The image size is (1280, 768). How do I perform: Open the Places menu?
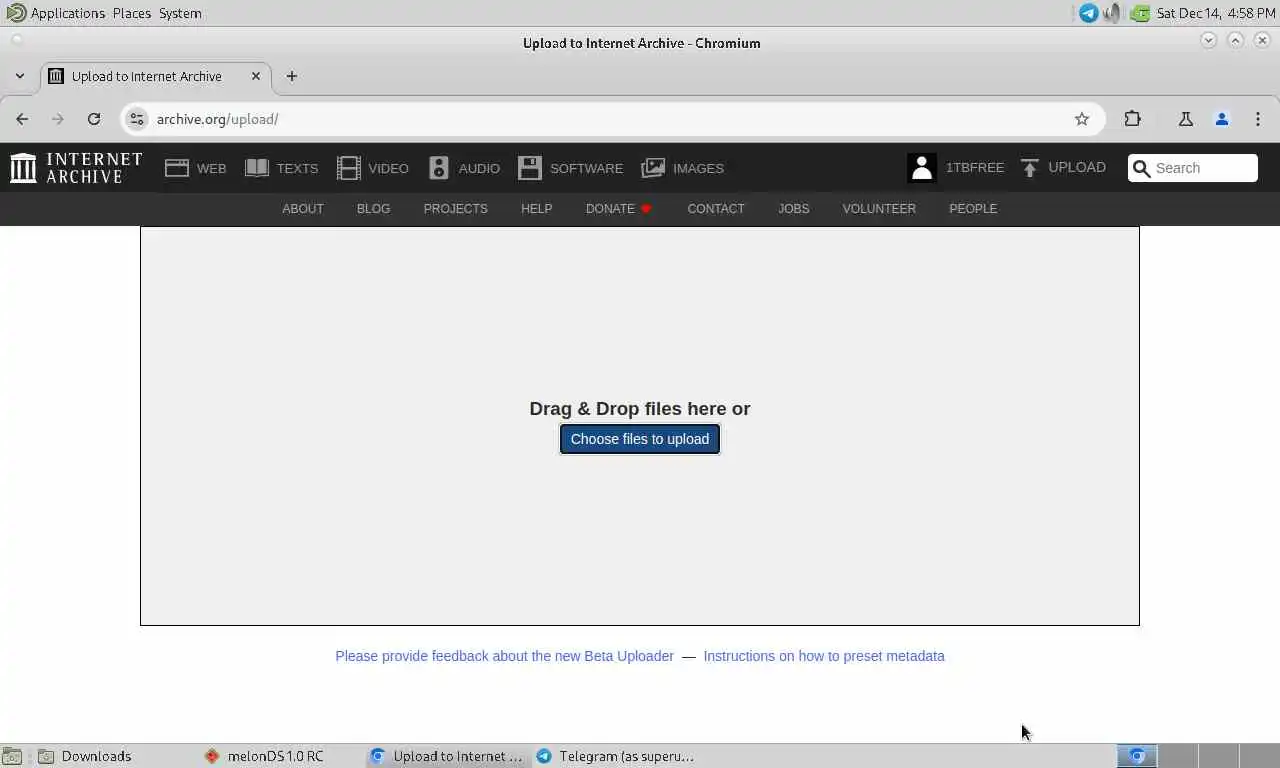tap(132, 13)
